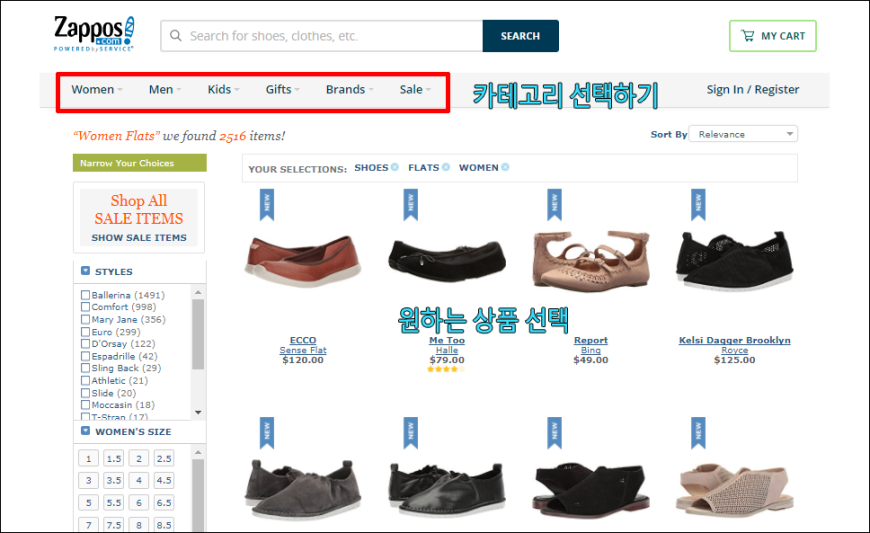Screen dimensions: 870x533
Task: Click the Narrow Your Choices header
Action: click(x=140, y=163)
